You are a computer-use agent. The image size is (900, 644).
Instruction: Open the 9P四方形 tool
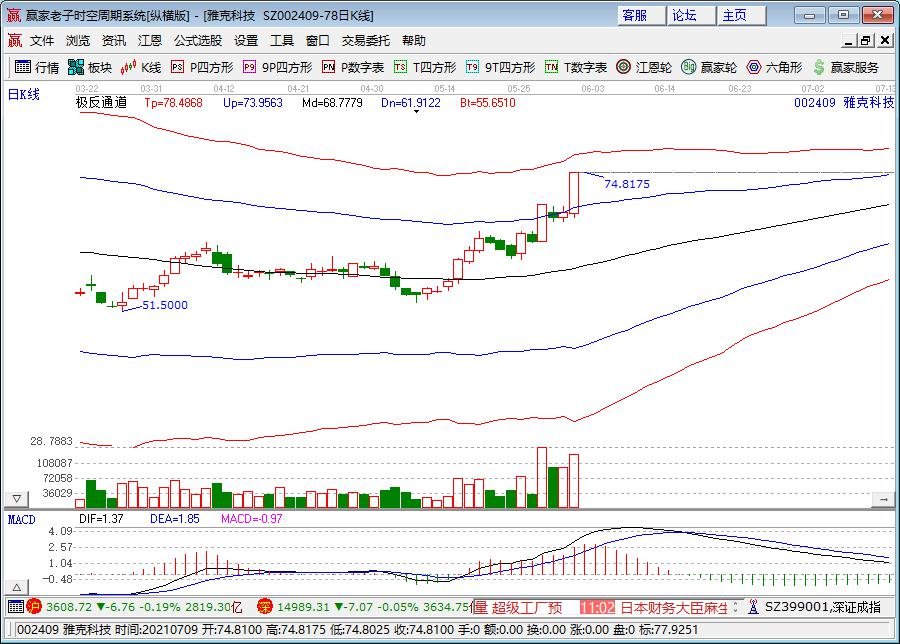point(277,67)
